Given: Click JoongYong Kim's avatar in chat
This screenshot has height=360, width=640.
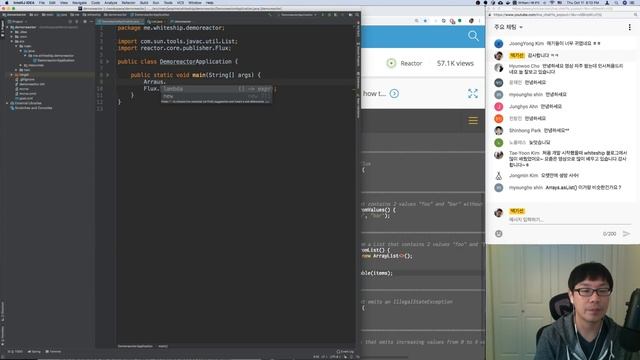Looking at the screenshot, I should click(498, 43).
